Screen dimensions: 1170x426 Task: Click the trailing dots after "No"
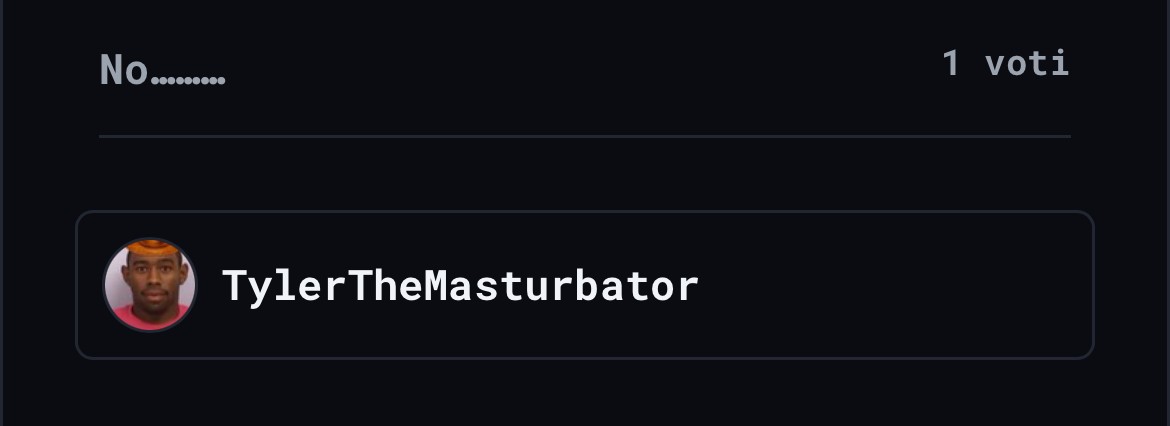pyautogui.click(x=188, y=80)
